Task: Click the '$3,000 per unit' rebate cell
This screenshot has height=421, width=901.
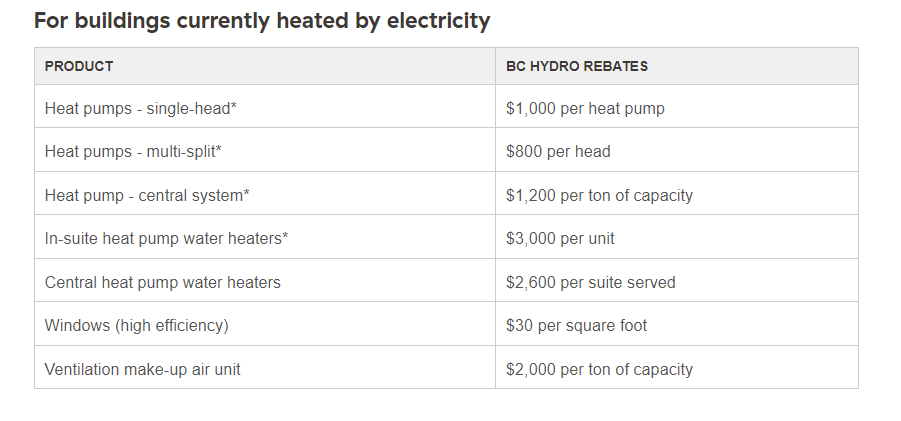Action: click(560, 238)
